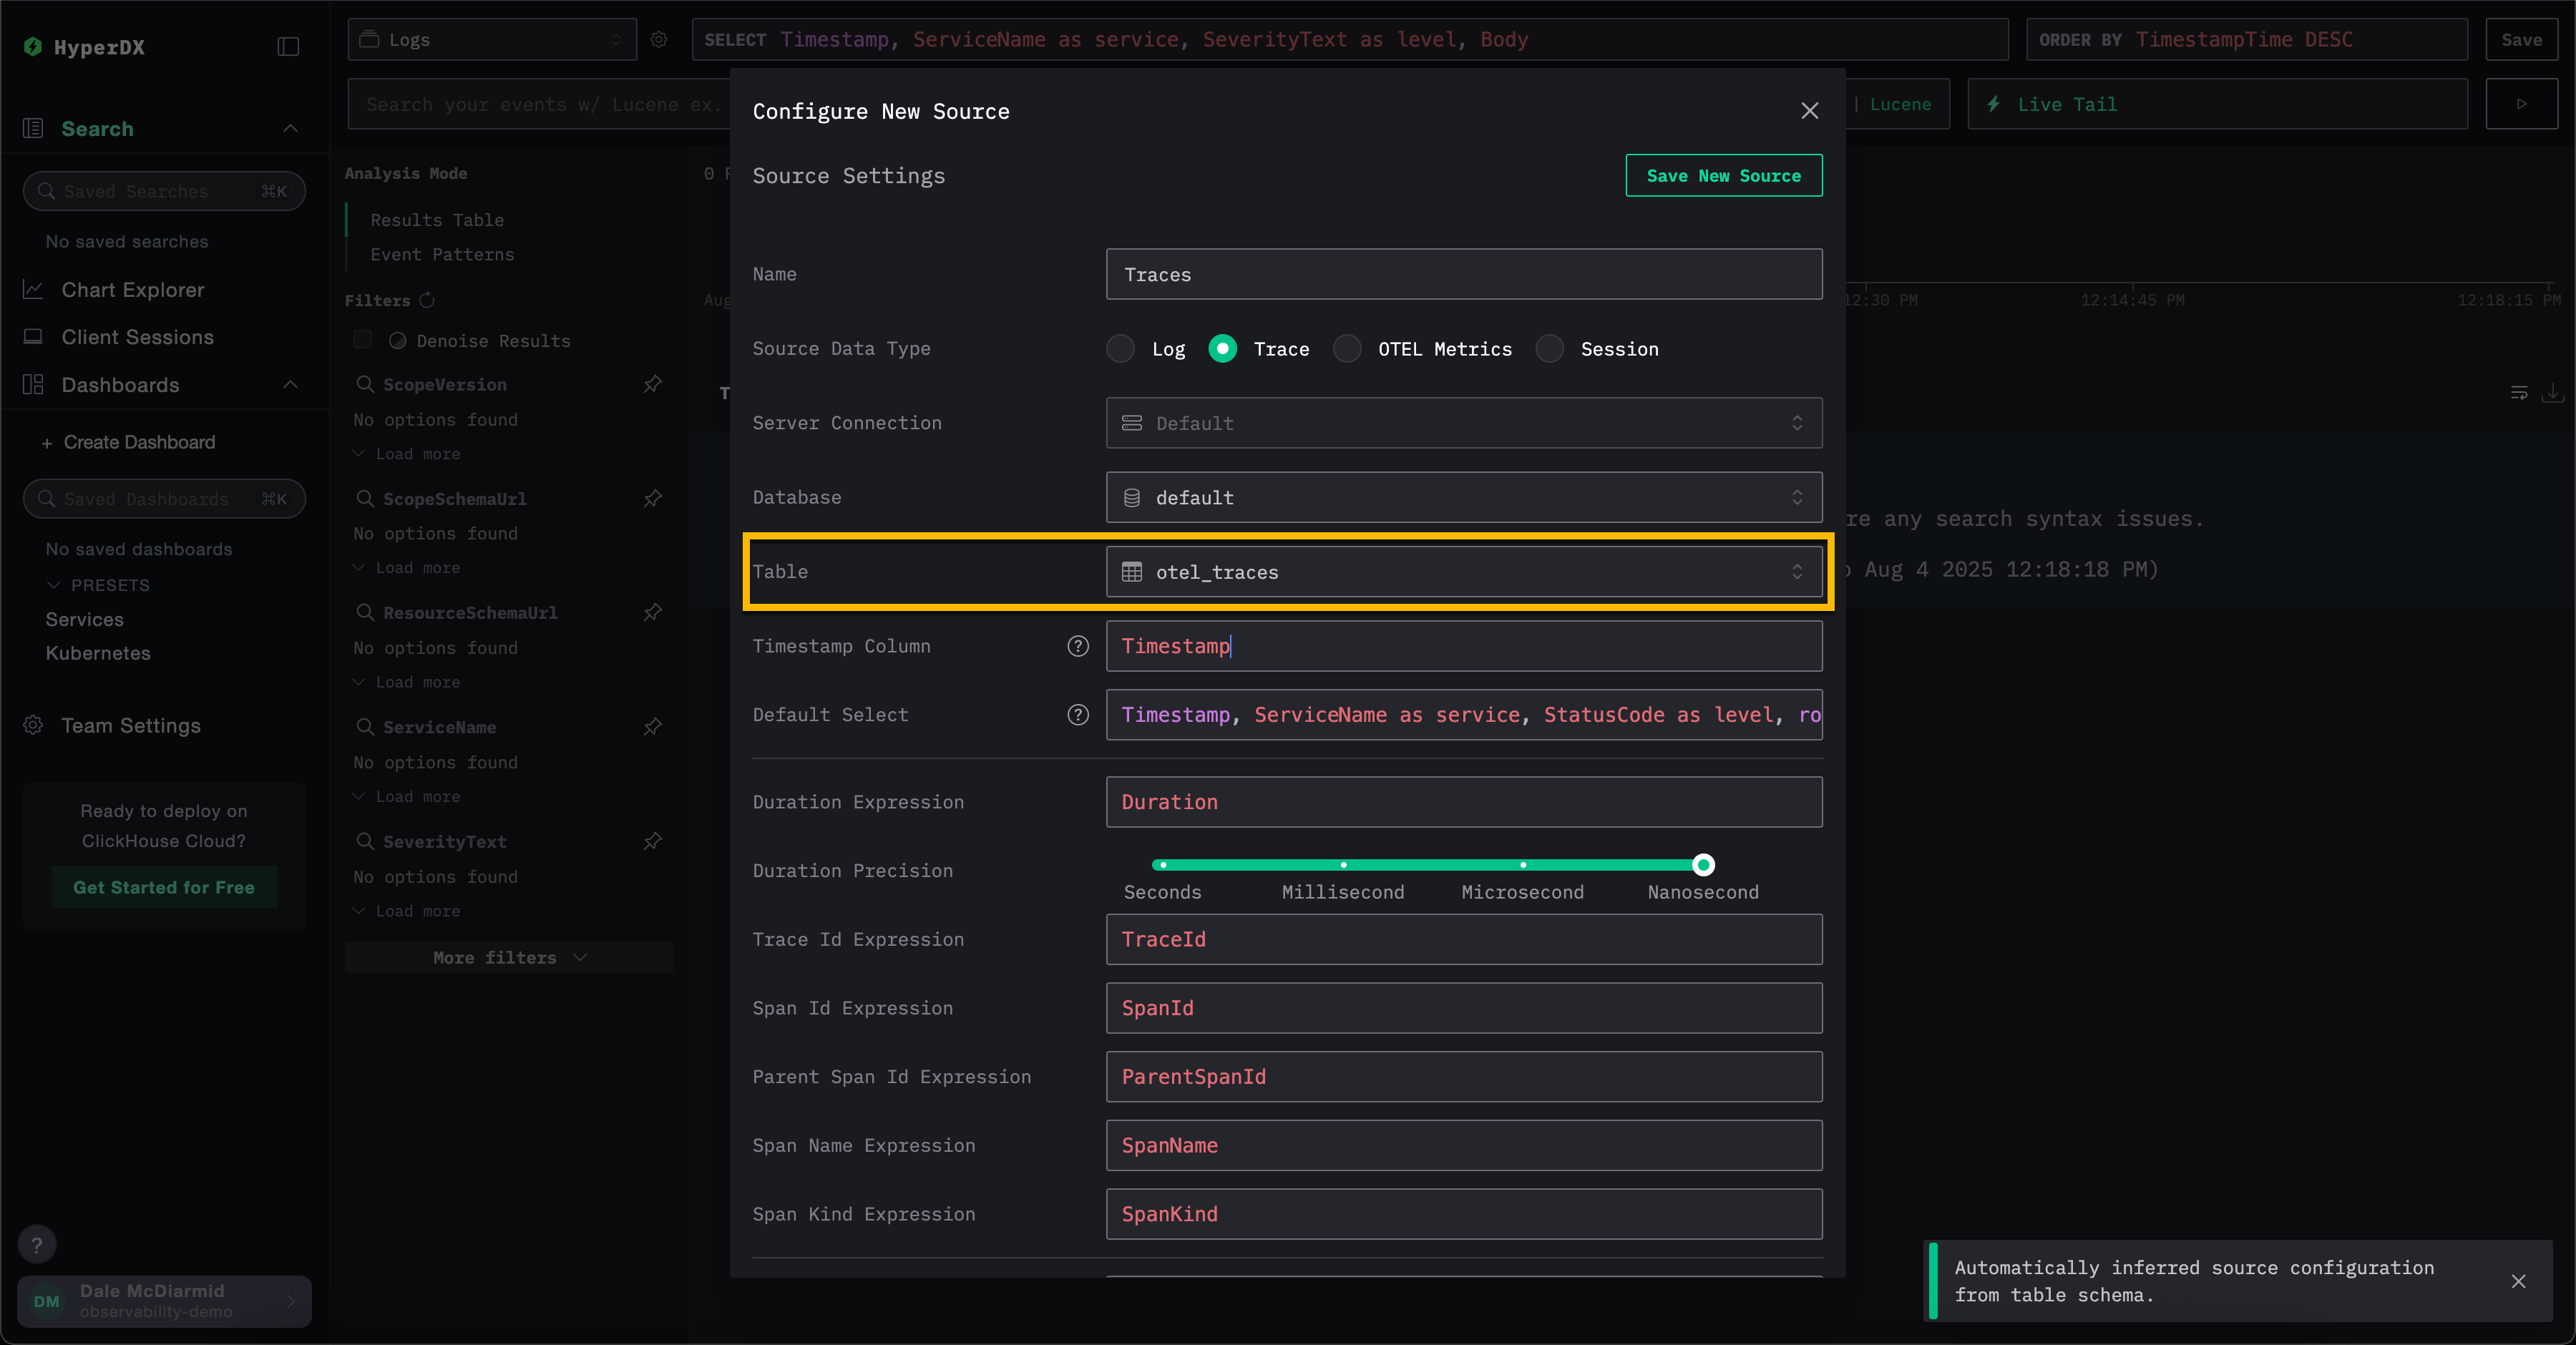This screenshot has height=1345, width=2576.
Task: Click Save New Source
Action: [1723, 175]
